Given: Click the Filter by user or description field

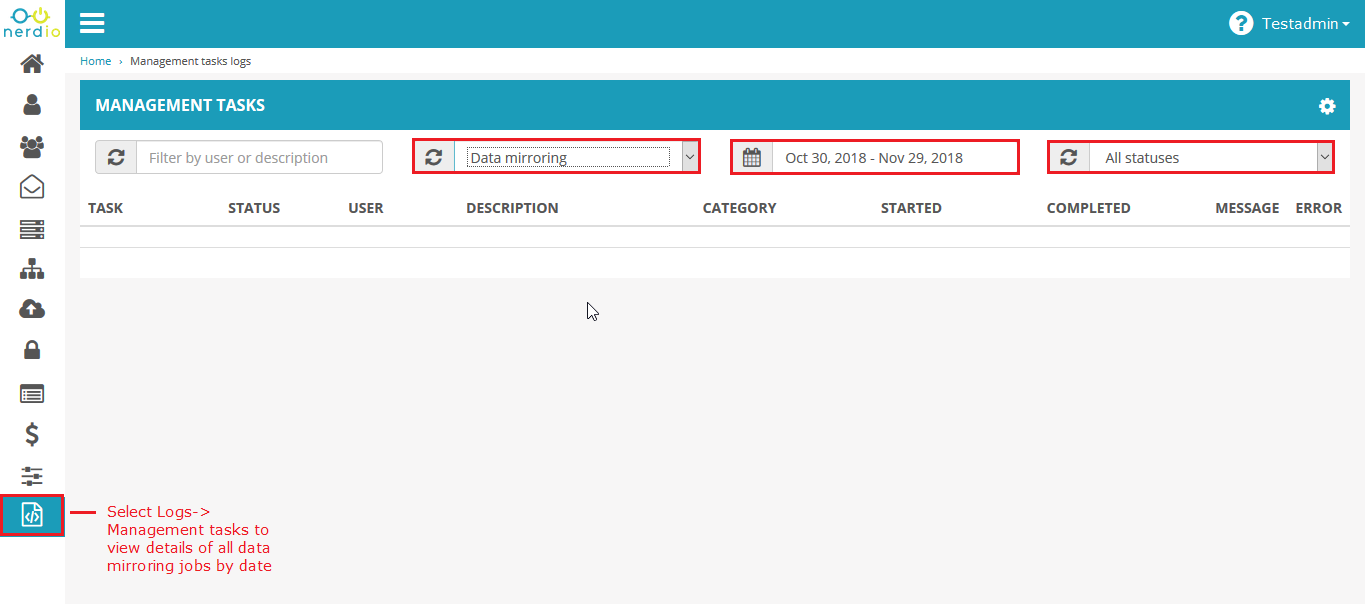Looking at the screenshot, I should [x=259, y=157].
